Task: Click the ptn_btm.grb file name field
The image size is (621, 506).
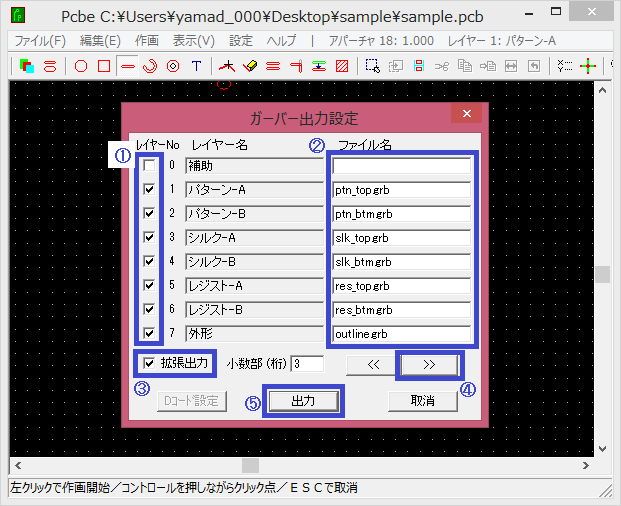Action: click(402, 214)
